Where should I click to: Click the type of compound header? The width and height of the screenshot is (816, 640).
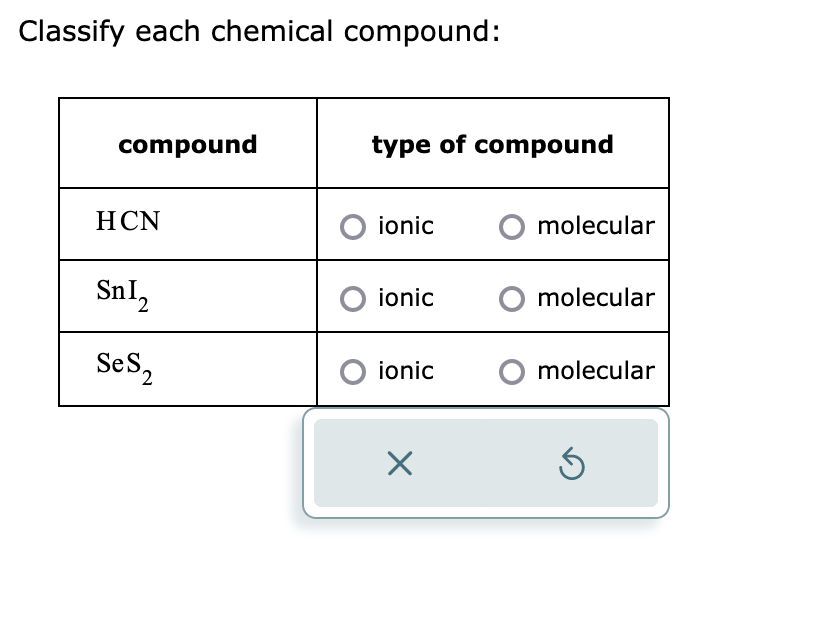coord(493,144)
